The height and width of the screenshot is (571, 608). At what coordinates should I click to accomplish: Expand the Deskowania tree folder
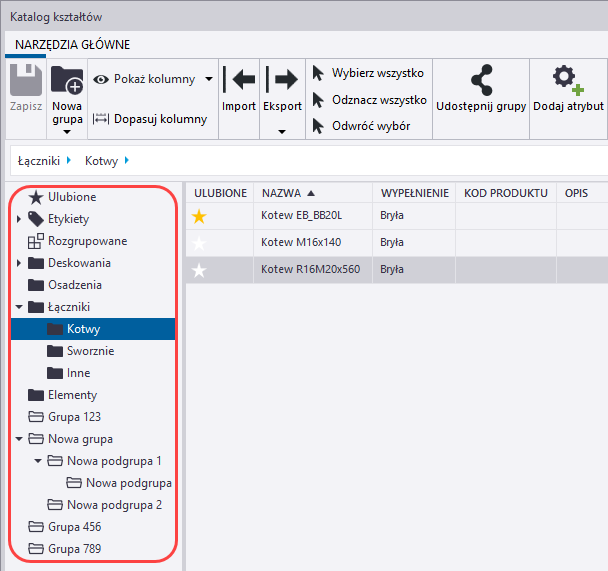point(19,263)
